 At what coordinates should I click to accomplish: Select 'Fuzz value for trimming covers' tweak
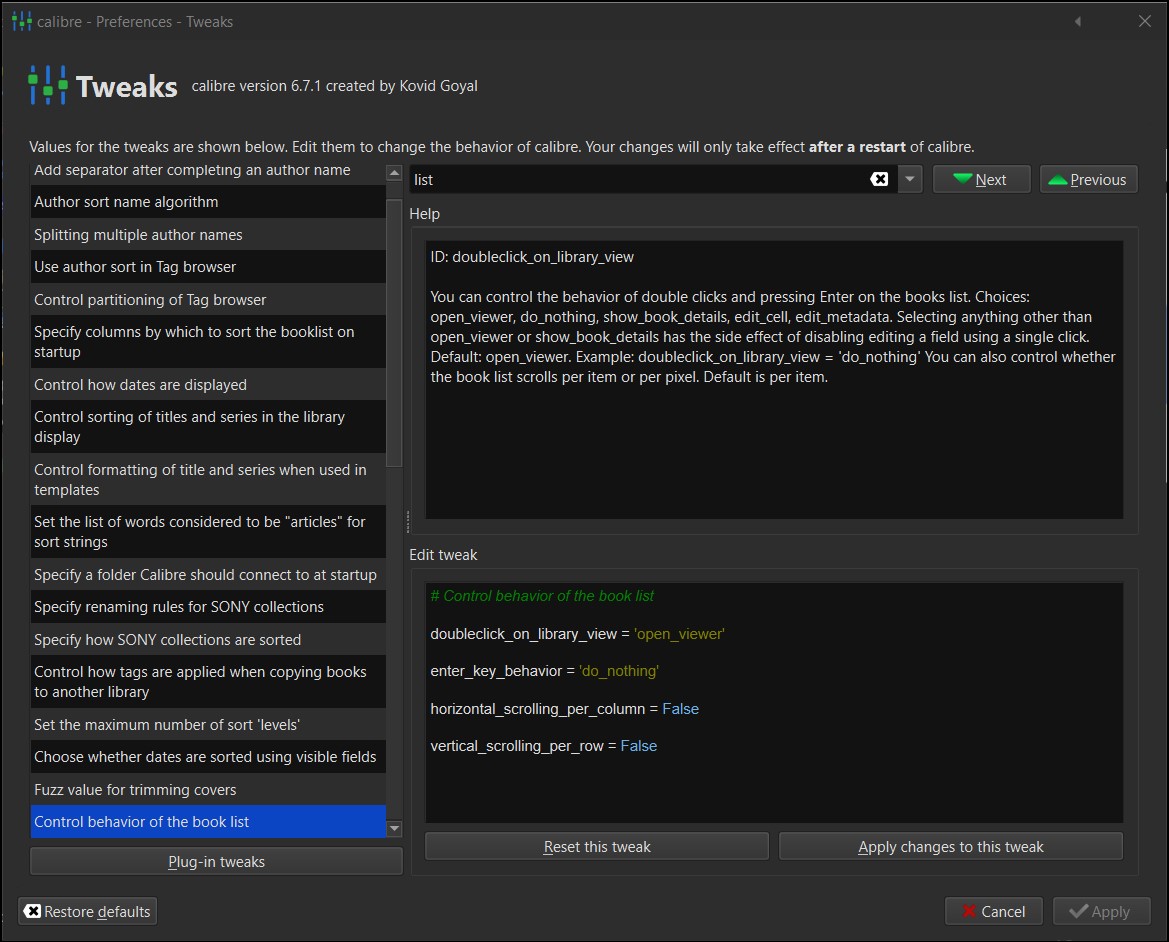point(208,789)
